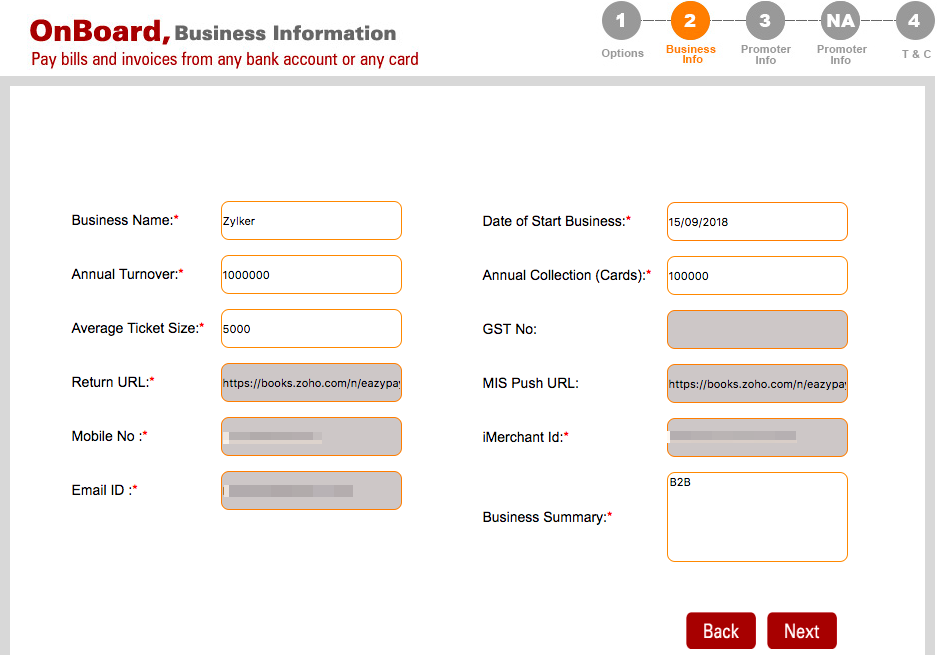
Task: Select the Annual Turnover input field
Action: (x=310, y=274)
